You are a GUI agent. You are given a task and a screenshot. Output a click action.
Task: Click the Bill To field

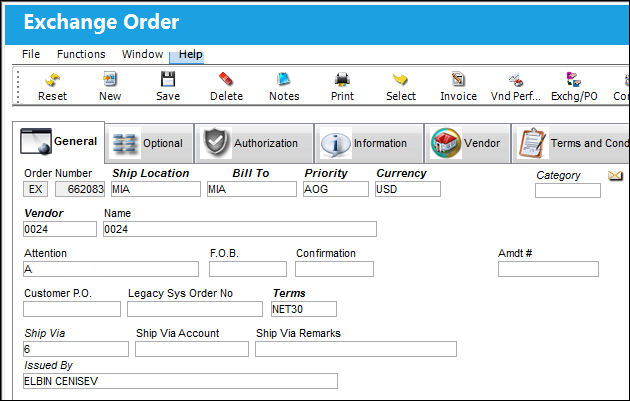tap(252, 189)
